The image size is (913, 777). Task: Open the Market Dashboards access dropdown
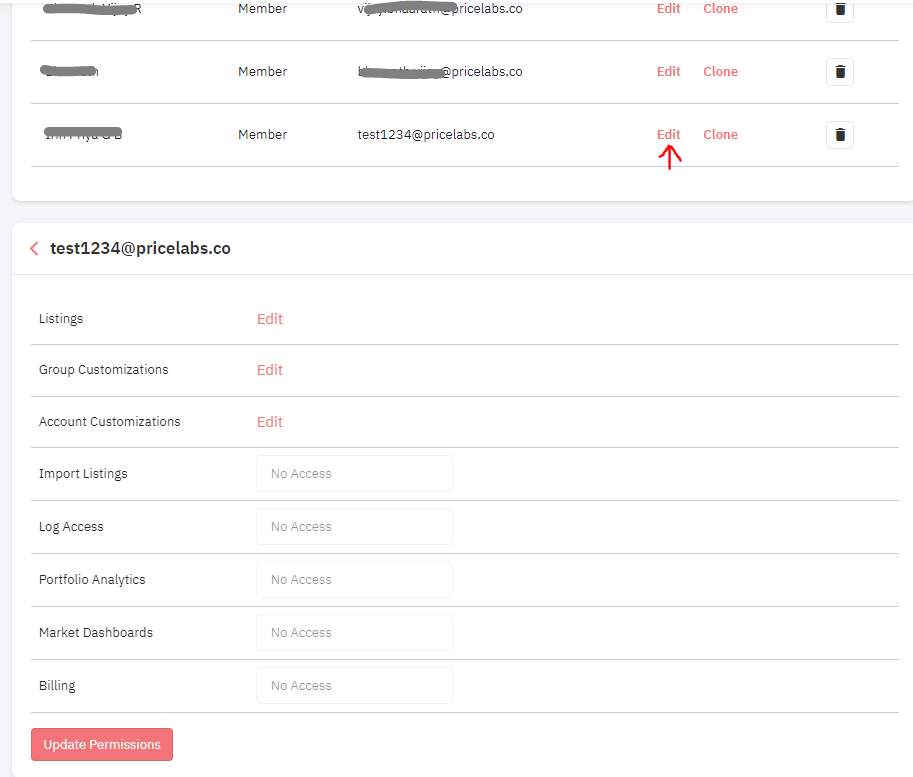pos(354,633)
